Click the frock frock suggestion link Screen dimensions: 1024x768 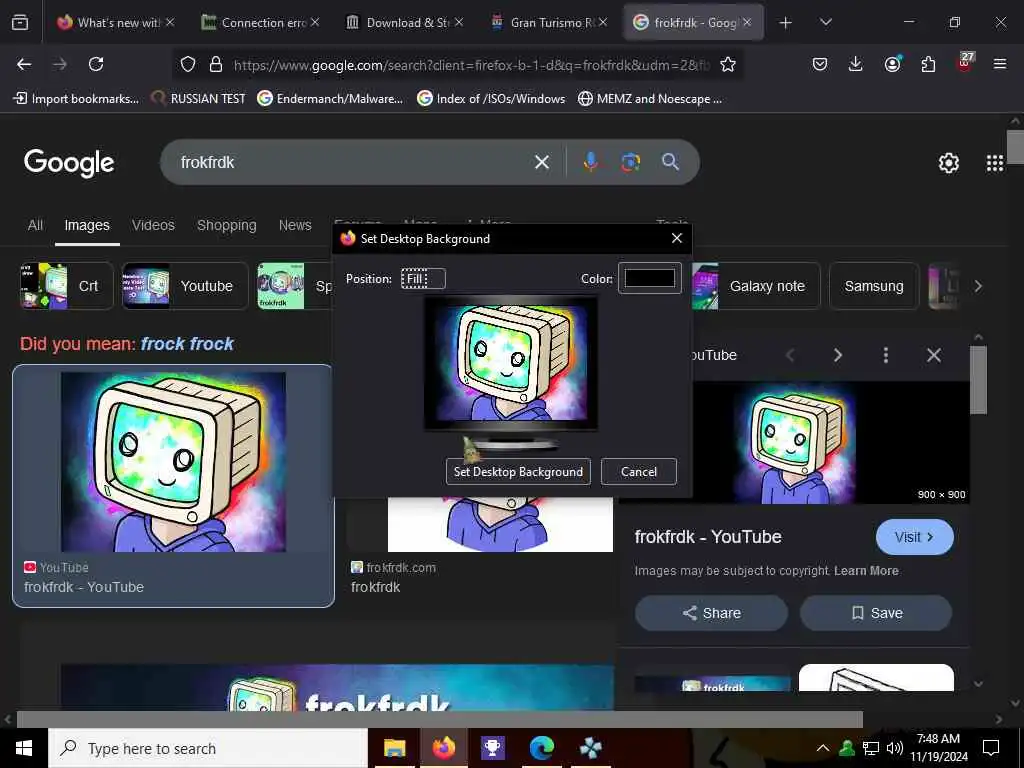coord(187,344)
